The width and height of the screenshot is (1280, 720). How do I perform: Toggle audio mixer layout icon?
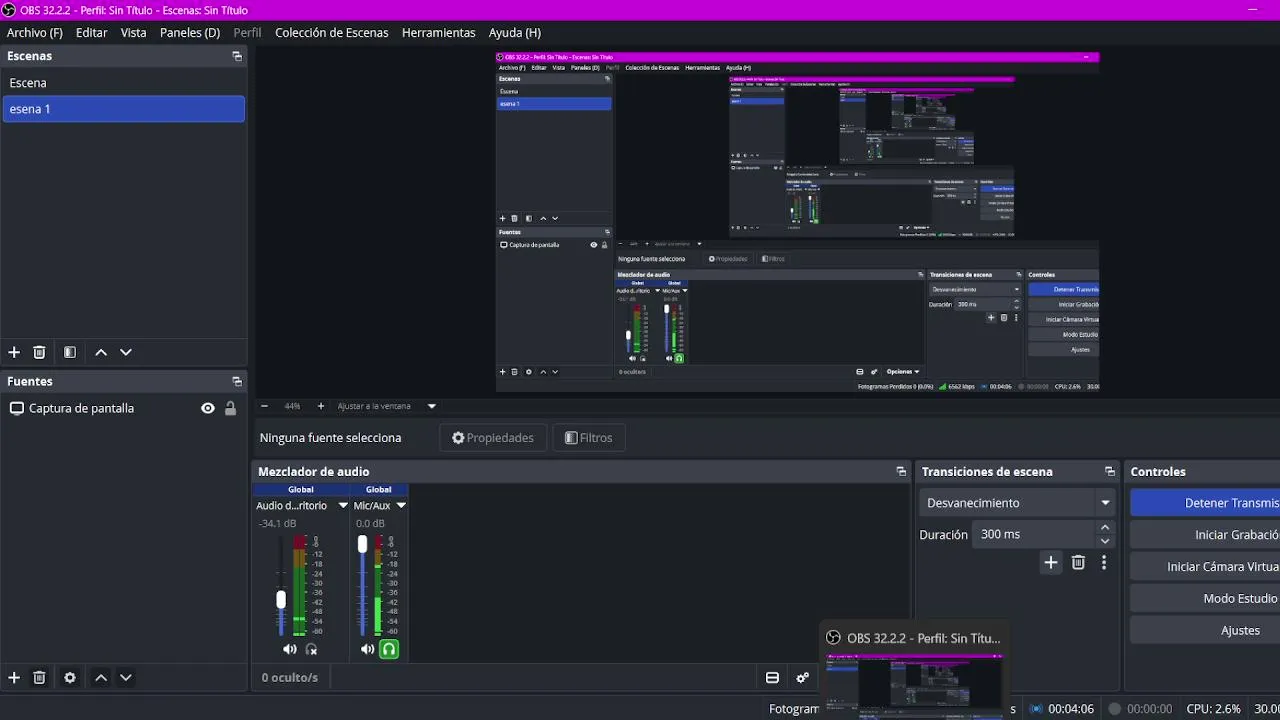click(772, 678)
